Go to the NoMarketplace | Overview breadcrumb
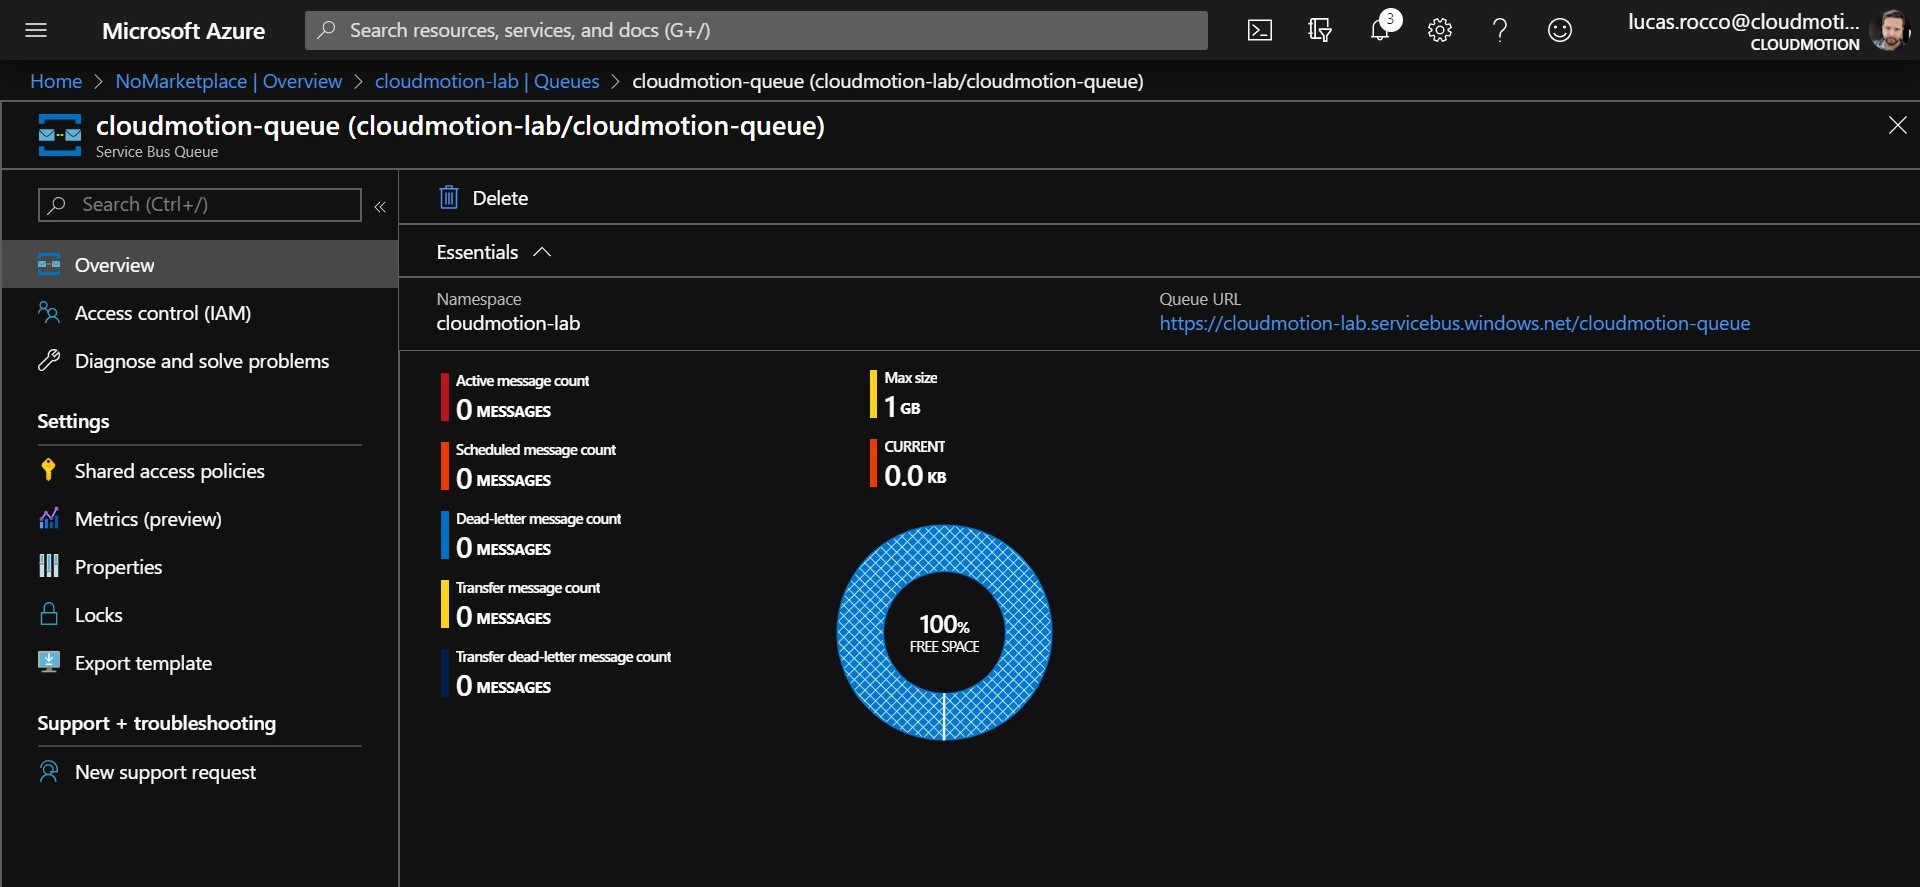The image size is (1920, 887). 228,81
